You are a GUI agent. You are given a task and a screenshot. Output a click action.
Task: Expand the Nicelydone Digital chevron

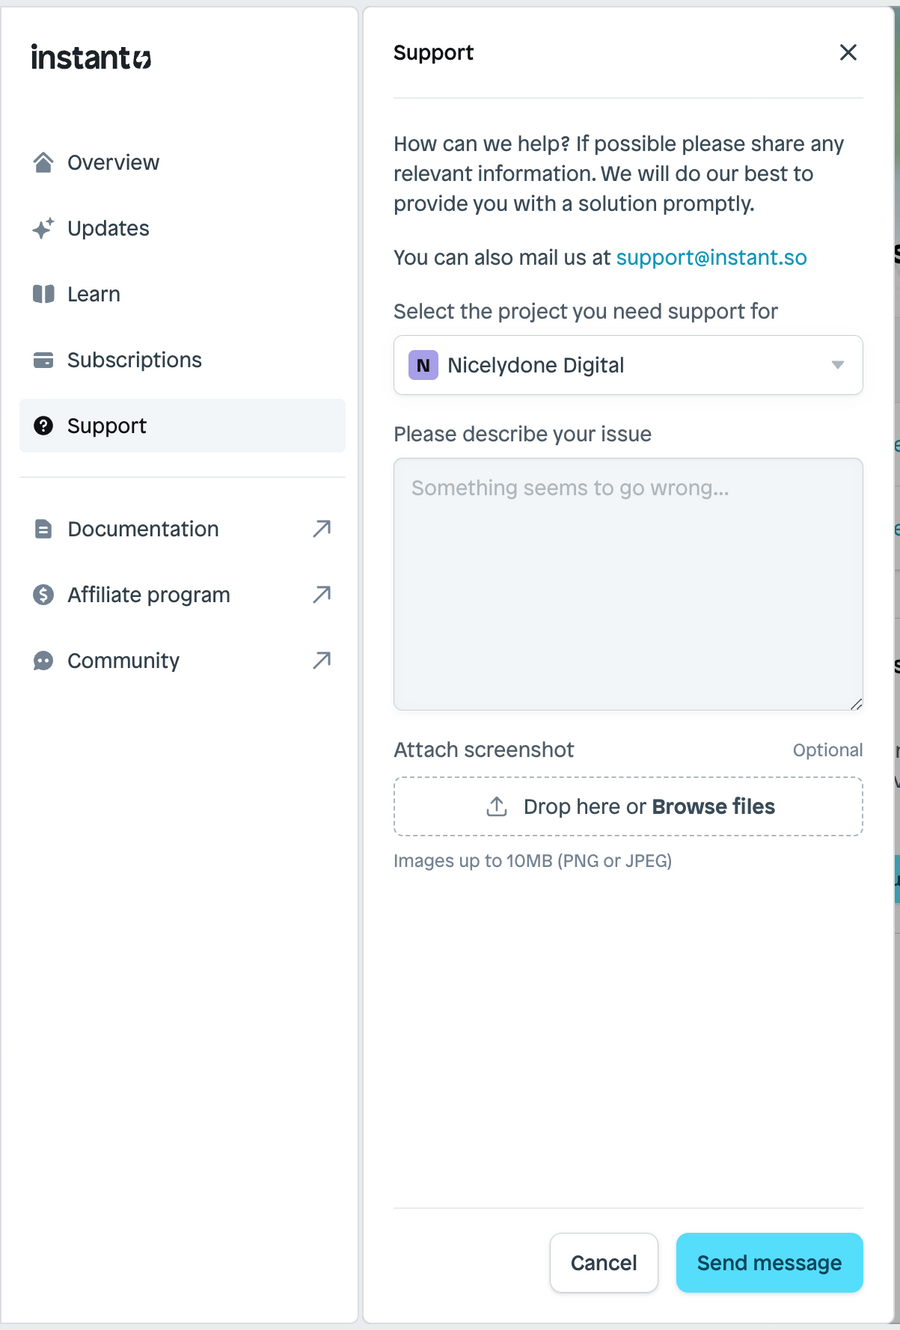point(837,365)
